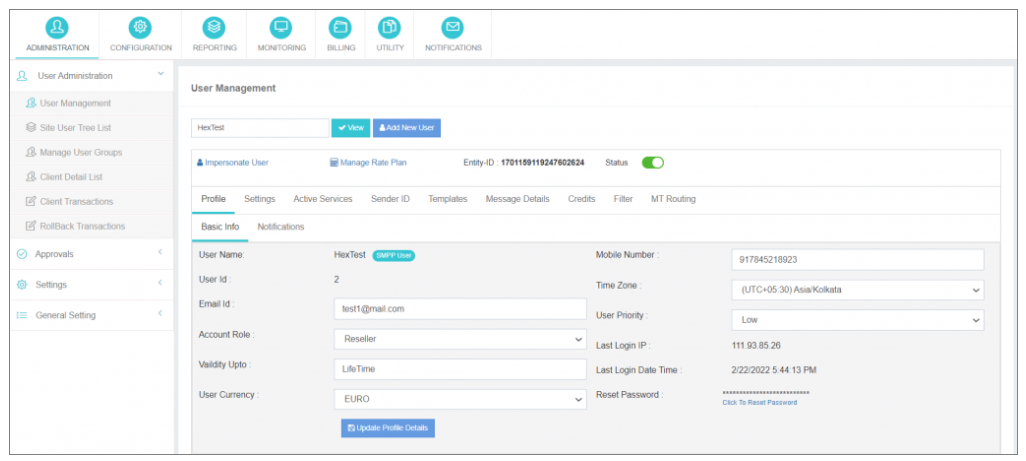
Task: Open the Account Role dropdown
Action: point(460,339)
